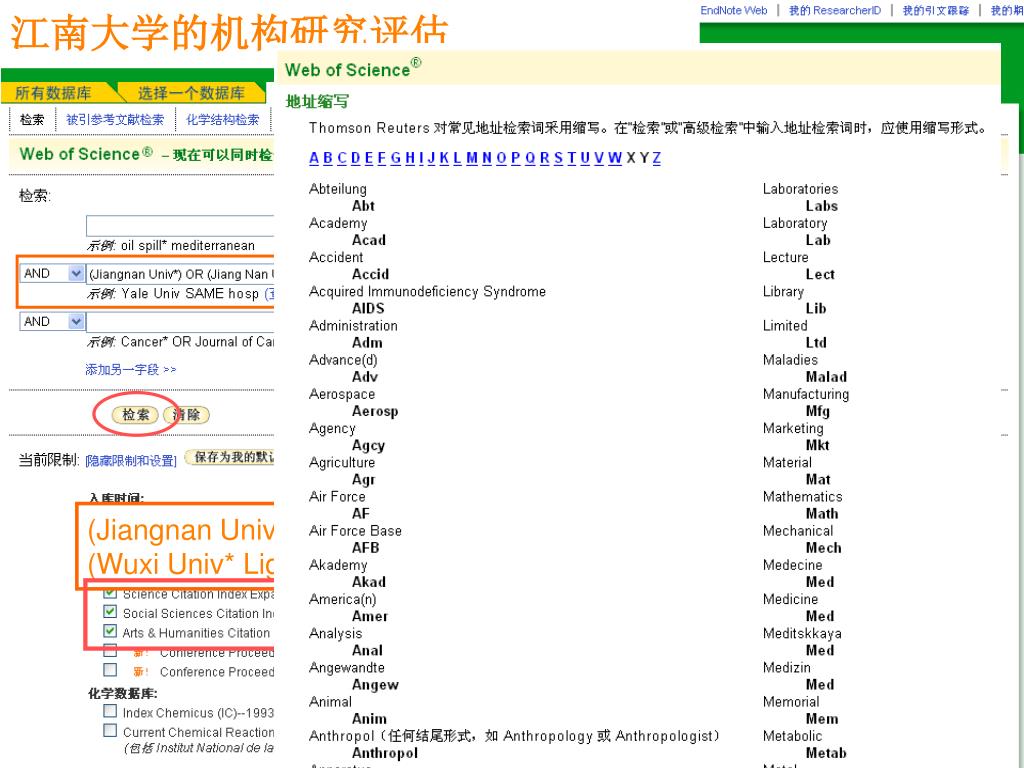Click the 添加另一字段 link

point(131,370)
